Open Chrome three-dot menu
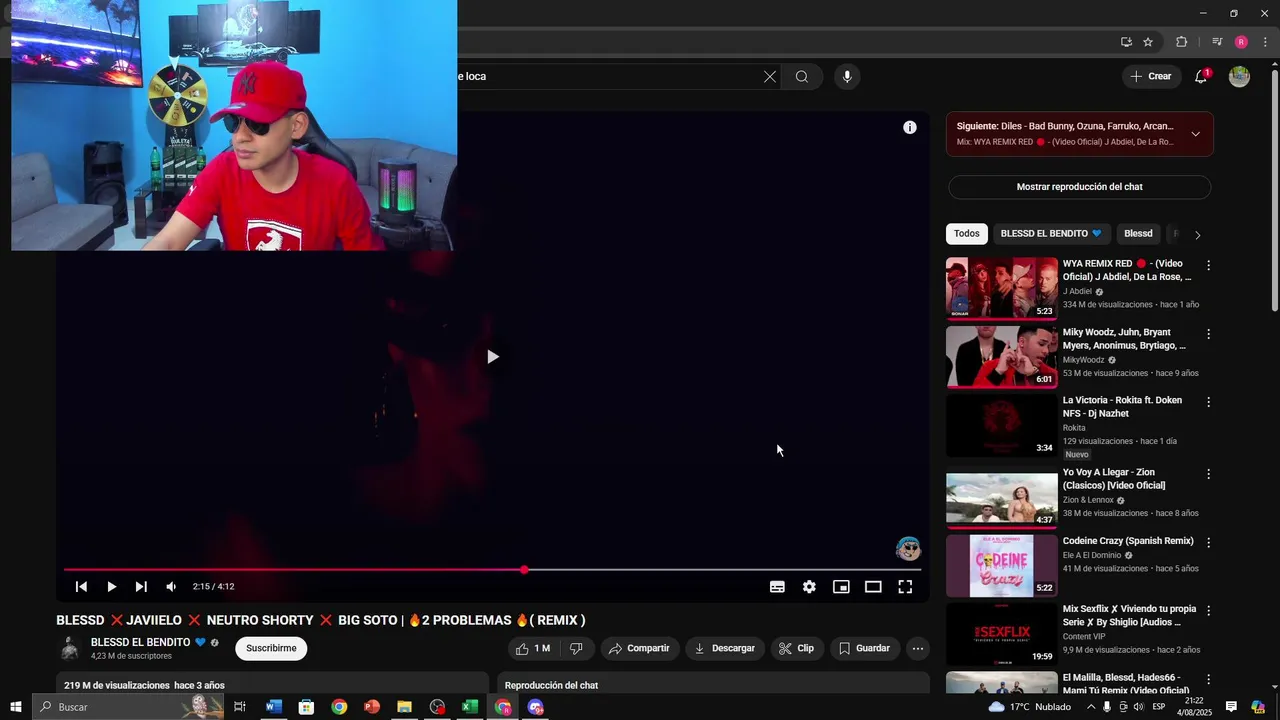This screenshot has width=1280, height=720. pos(1265,42)
